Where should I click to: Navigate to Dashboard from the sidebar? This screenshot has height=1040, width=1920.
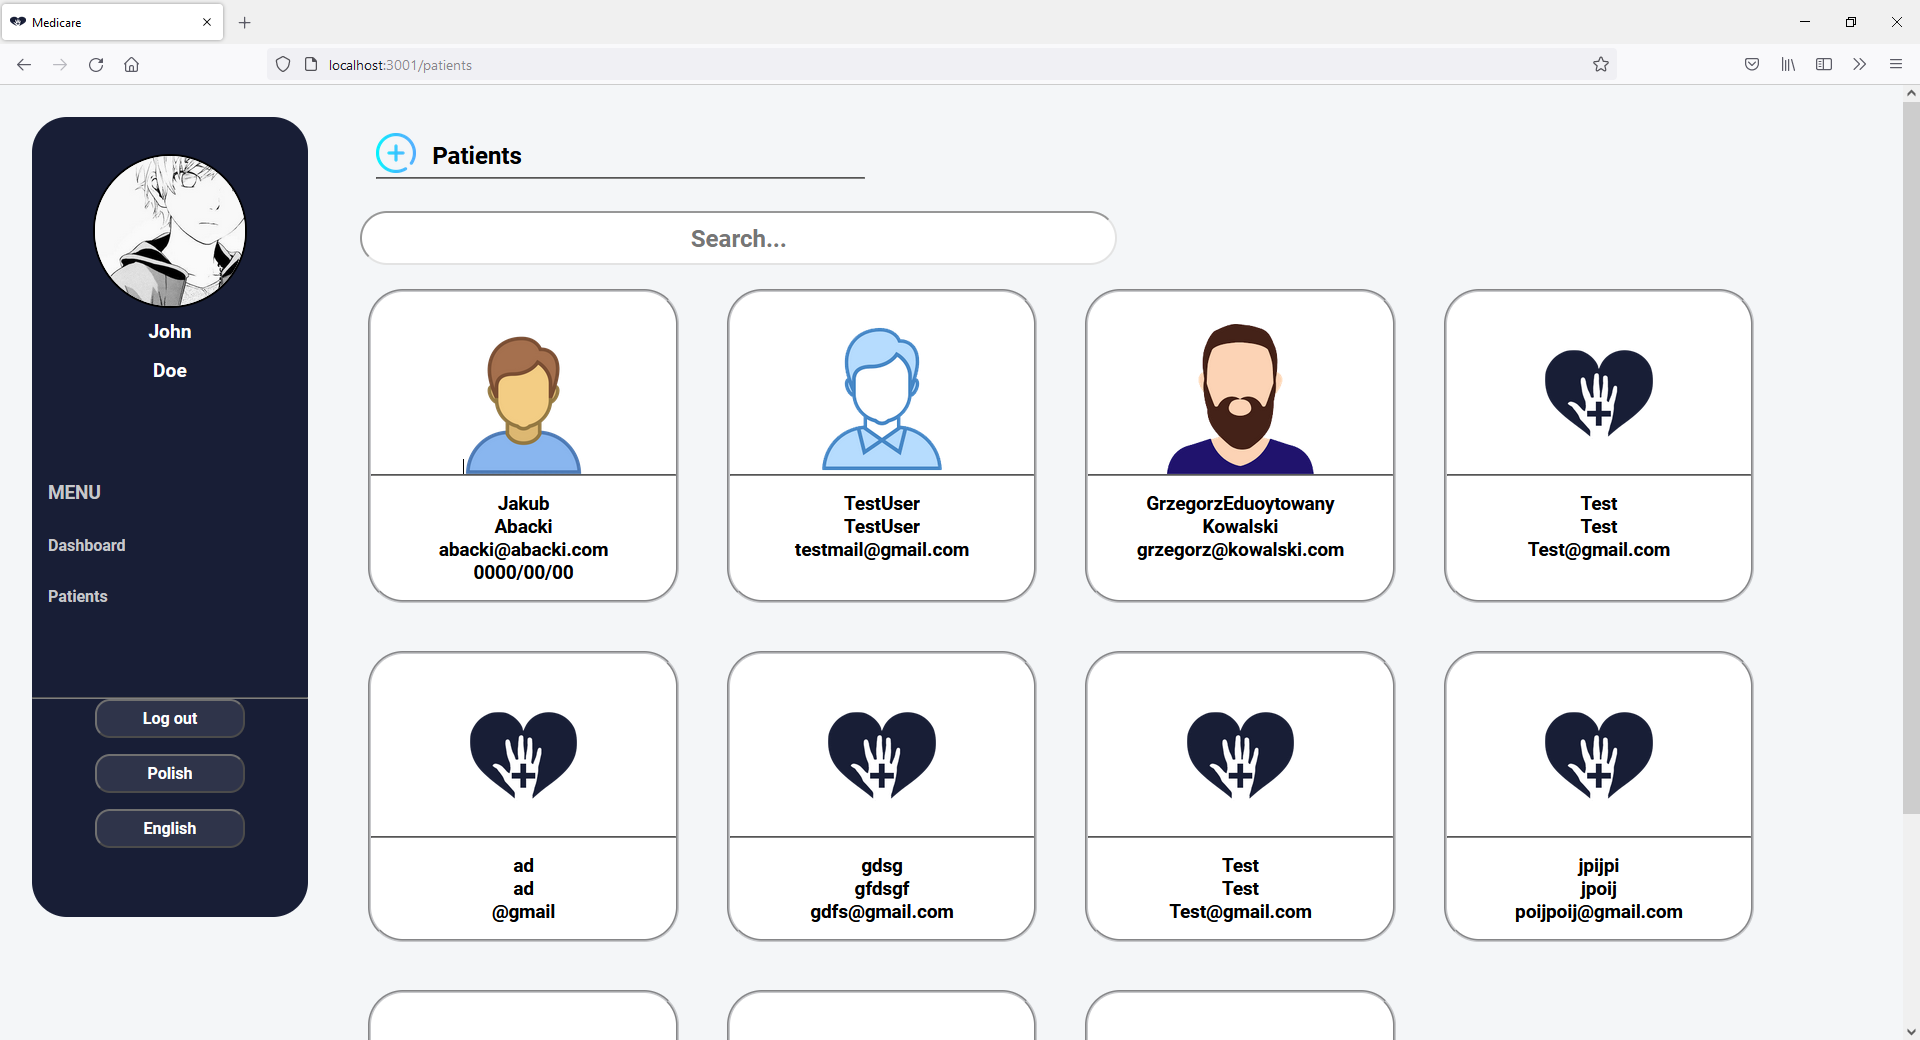click(x=86, y=545)
